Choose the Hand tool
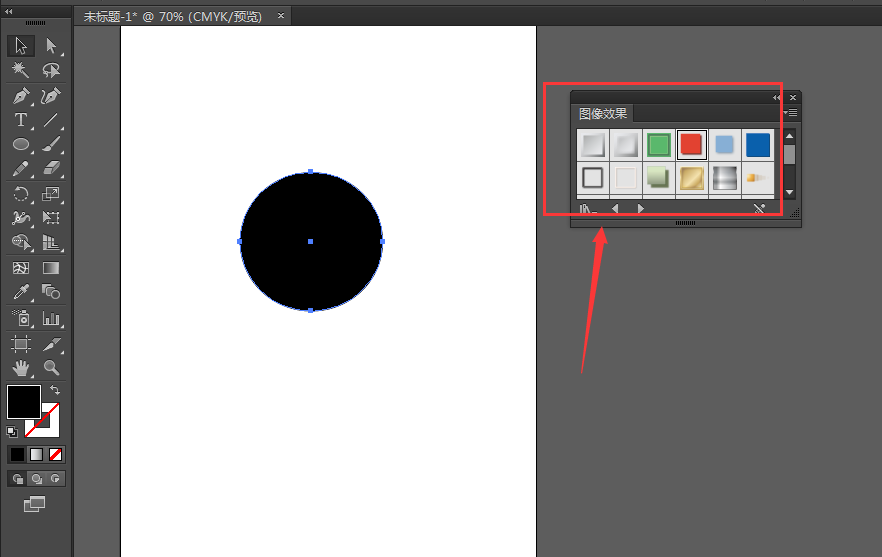 (x=21, y=368)
